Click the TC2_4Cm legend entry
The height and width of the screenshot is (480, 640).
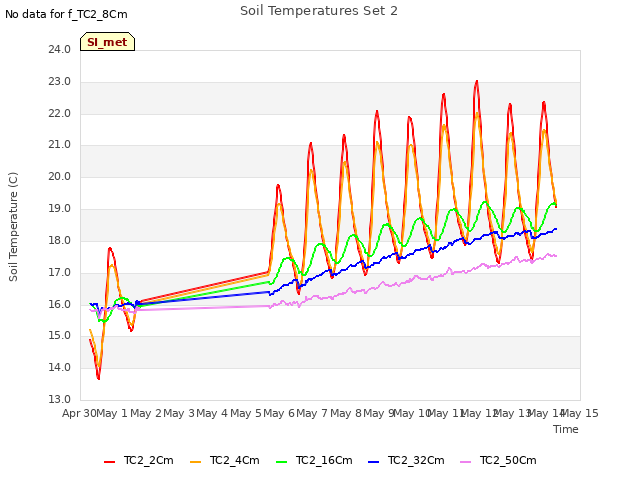coord(225,460)
